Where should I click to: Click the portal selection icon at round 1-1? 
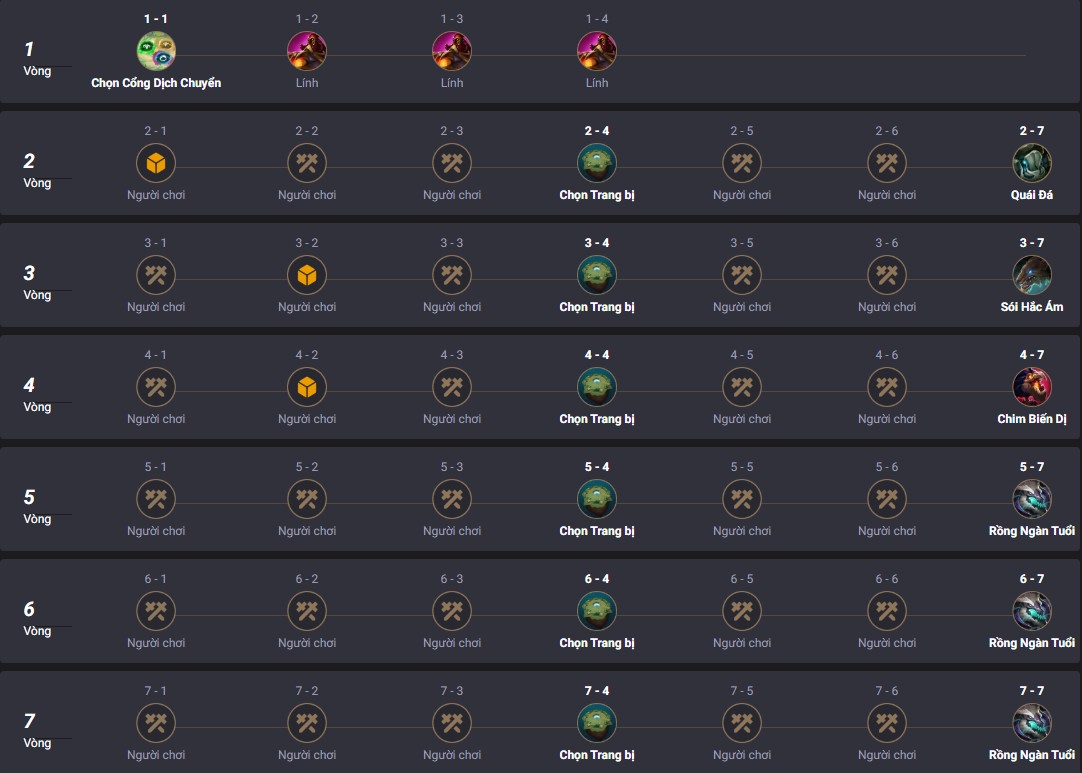pos(156,51)
